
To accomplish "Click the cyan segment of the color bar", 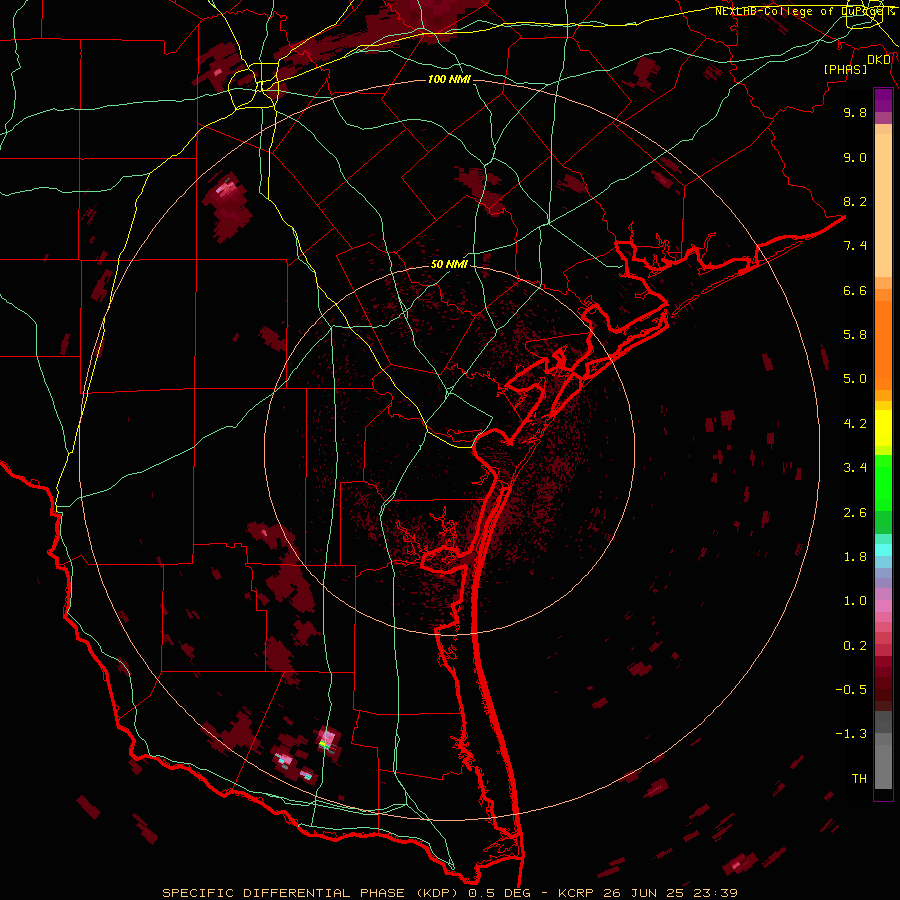I will pos(883,550).
